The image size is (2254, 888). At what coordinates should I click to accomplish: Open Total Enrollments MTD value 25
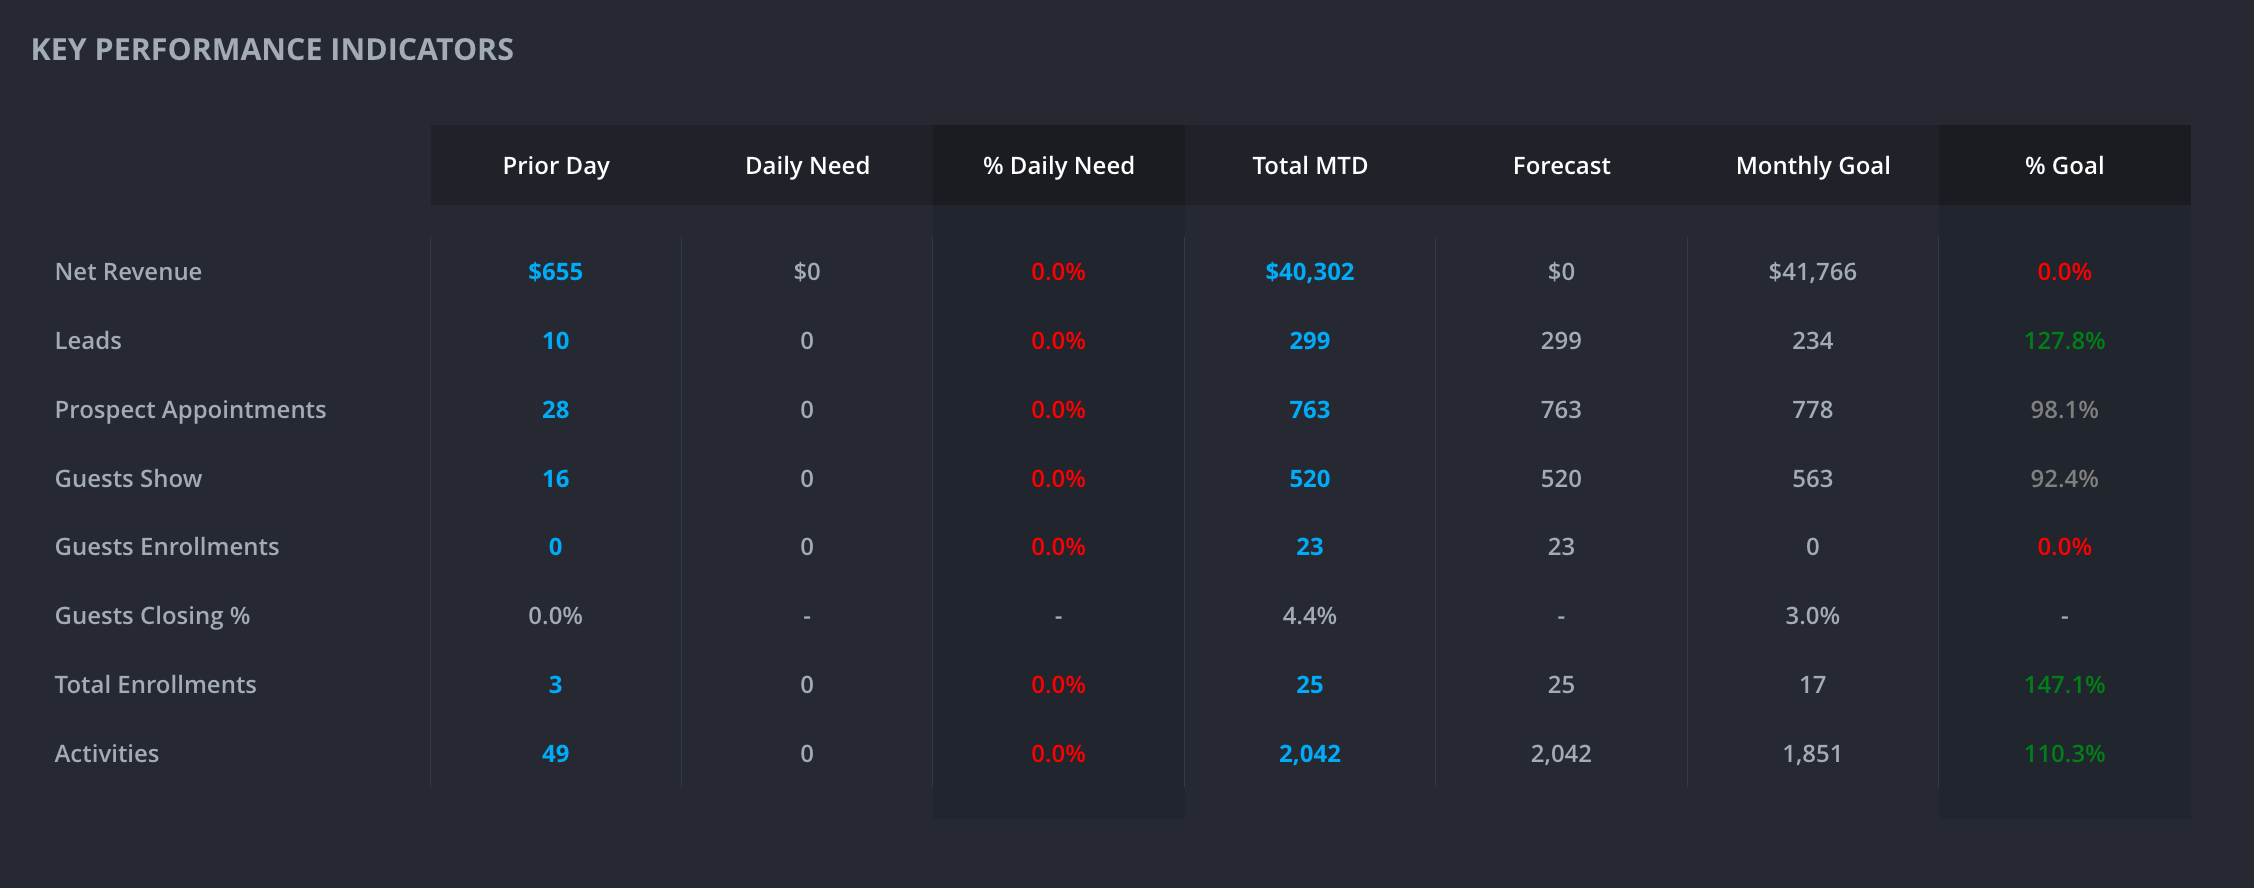tap(1309, 685)
